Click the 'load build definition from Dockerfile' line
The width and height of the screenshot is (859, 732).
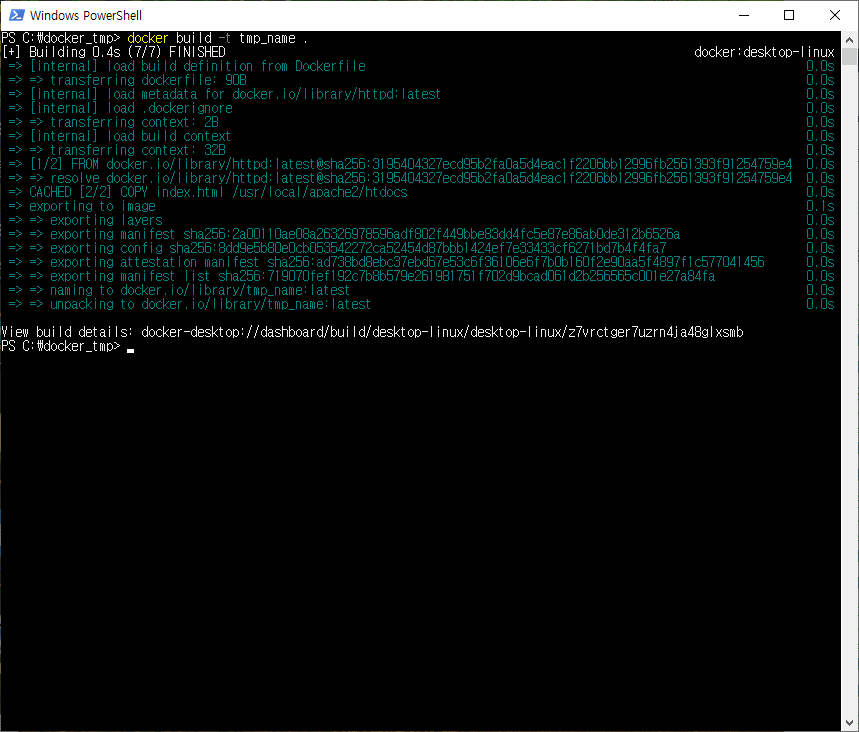tap(187, 66)
